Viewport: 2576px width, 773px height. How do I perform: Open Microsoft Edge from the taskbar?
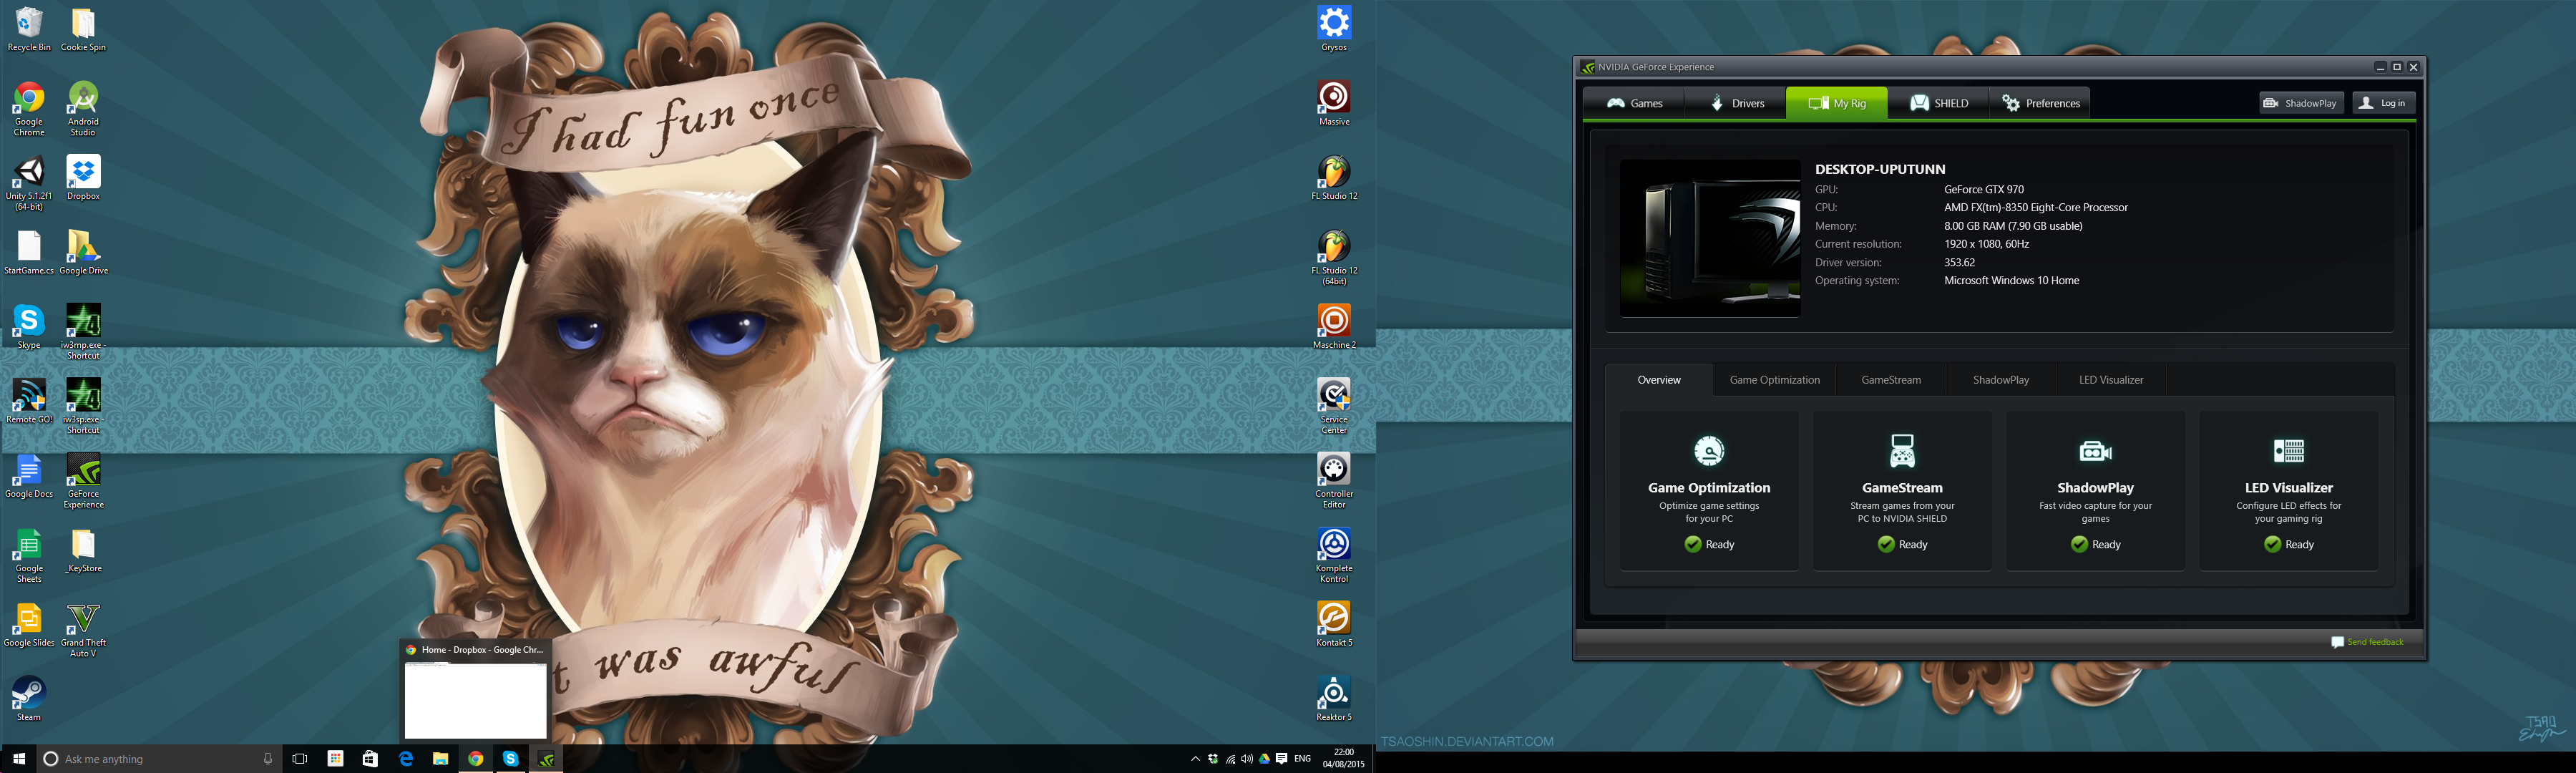(405, 759)
